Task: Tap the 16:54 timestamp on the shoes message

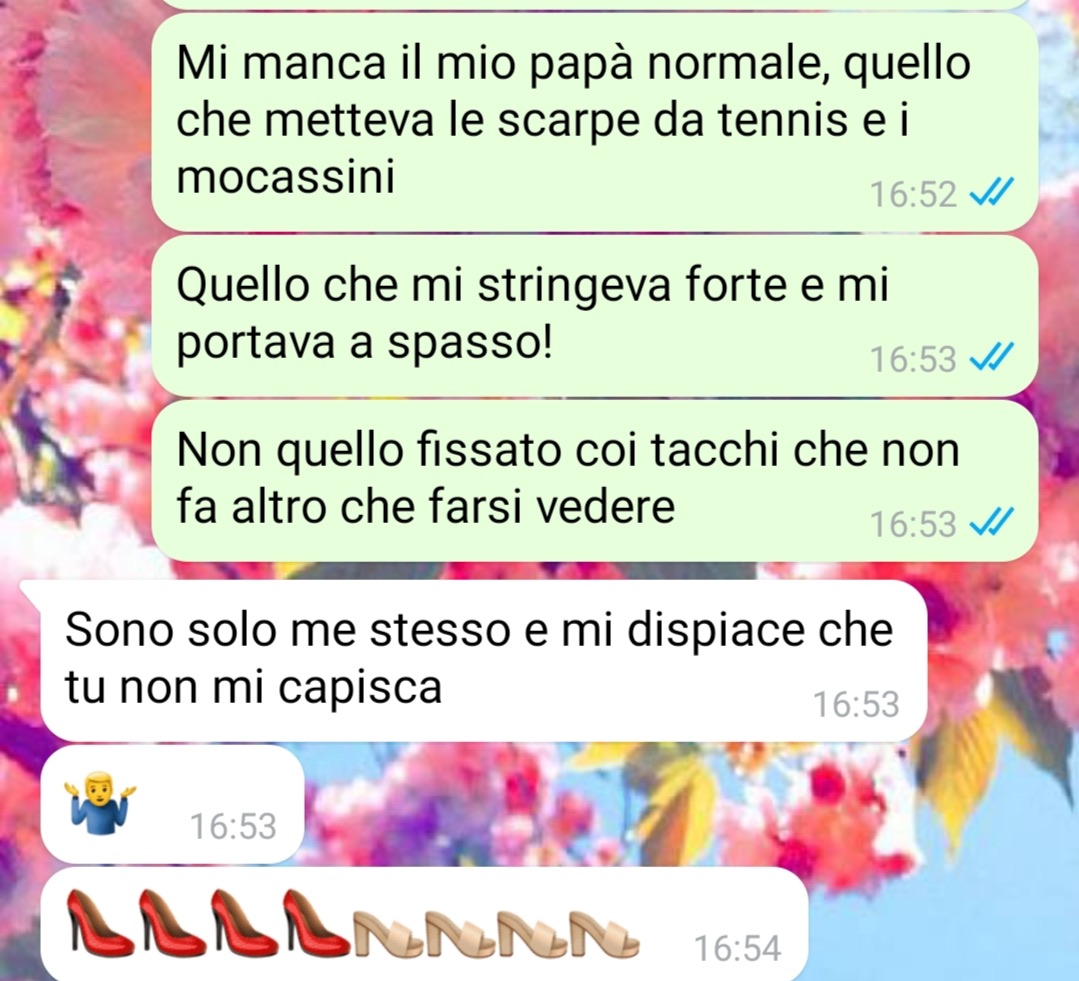Action: pos(737,948)
